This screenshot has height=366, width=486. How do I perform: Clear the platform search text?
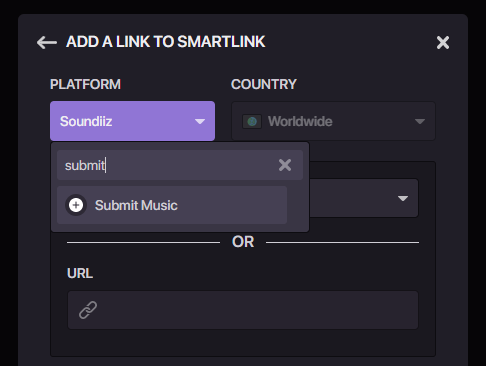[x=285, y=165]
